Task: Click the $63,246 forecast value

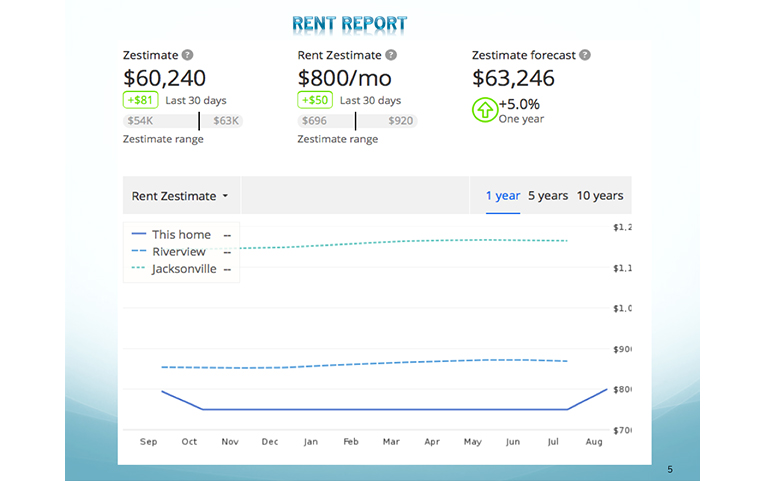Action: tap(513, 78)
